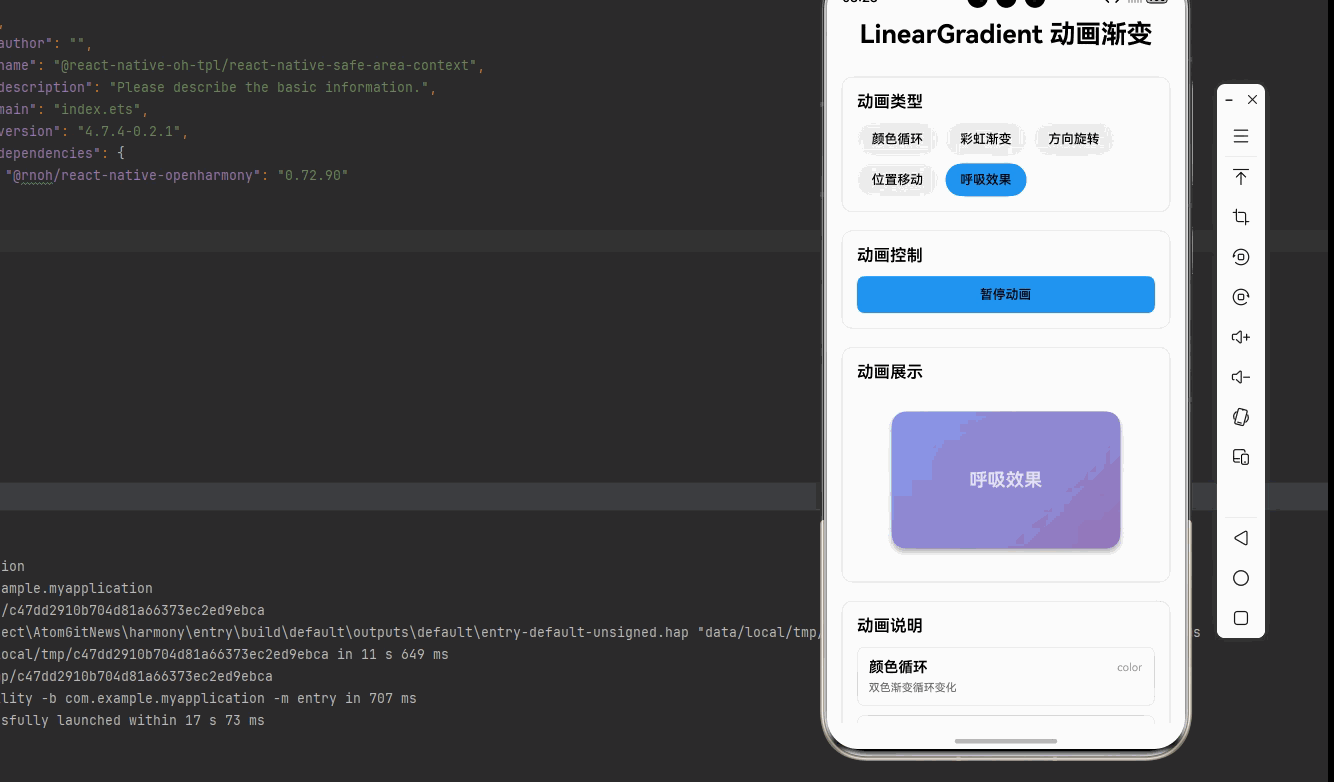Click the @rnoh/react-native-openharmony dependency key
1334x782 pixels.
(x=134, y=175)
